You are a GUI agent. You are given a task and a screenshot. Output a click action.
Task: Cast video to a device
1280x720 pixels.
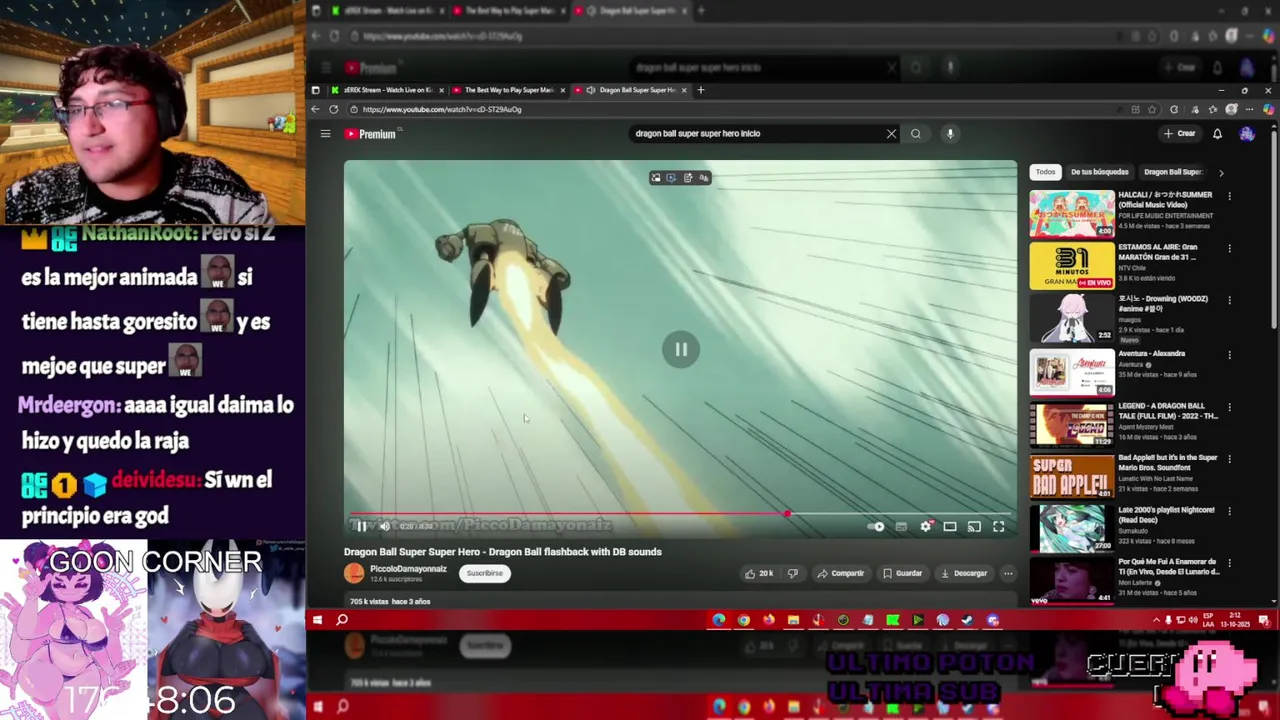[x=974, y=527]
